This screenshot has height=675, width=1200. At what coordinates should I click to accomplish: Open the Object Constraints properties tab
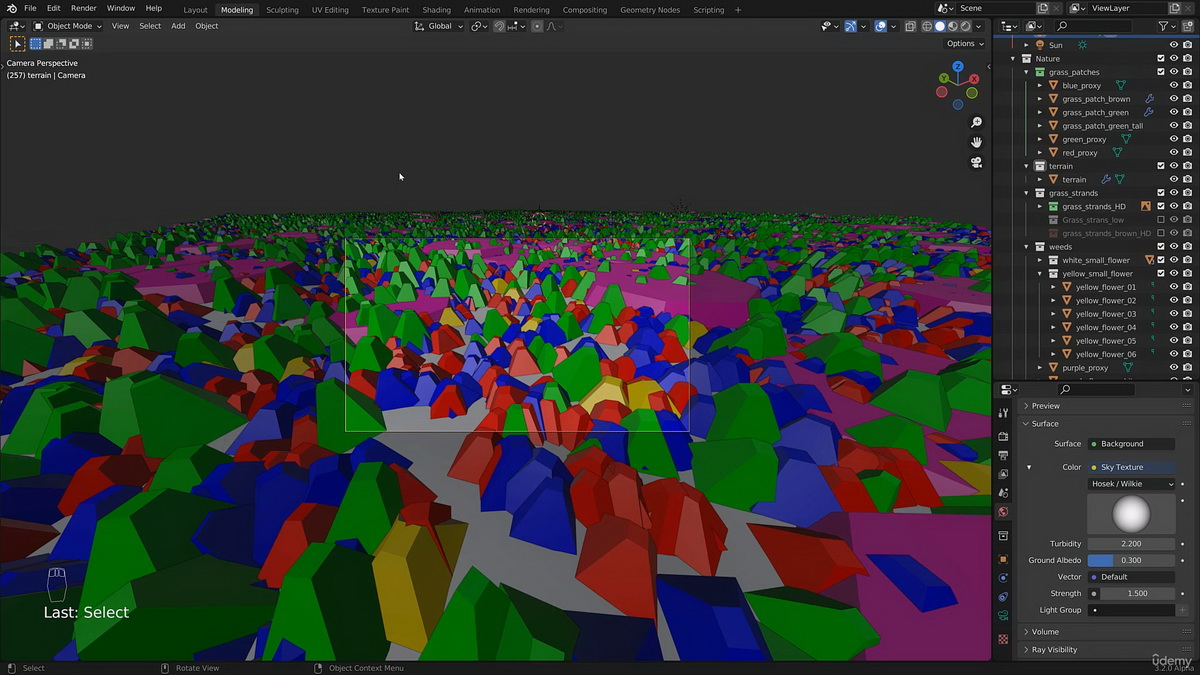coord(1003,597)
